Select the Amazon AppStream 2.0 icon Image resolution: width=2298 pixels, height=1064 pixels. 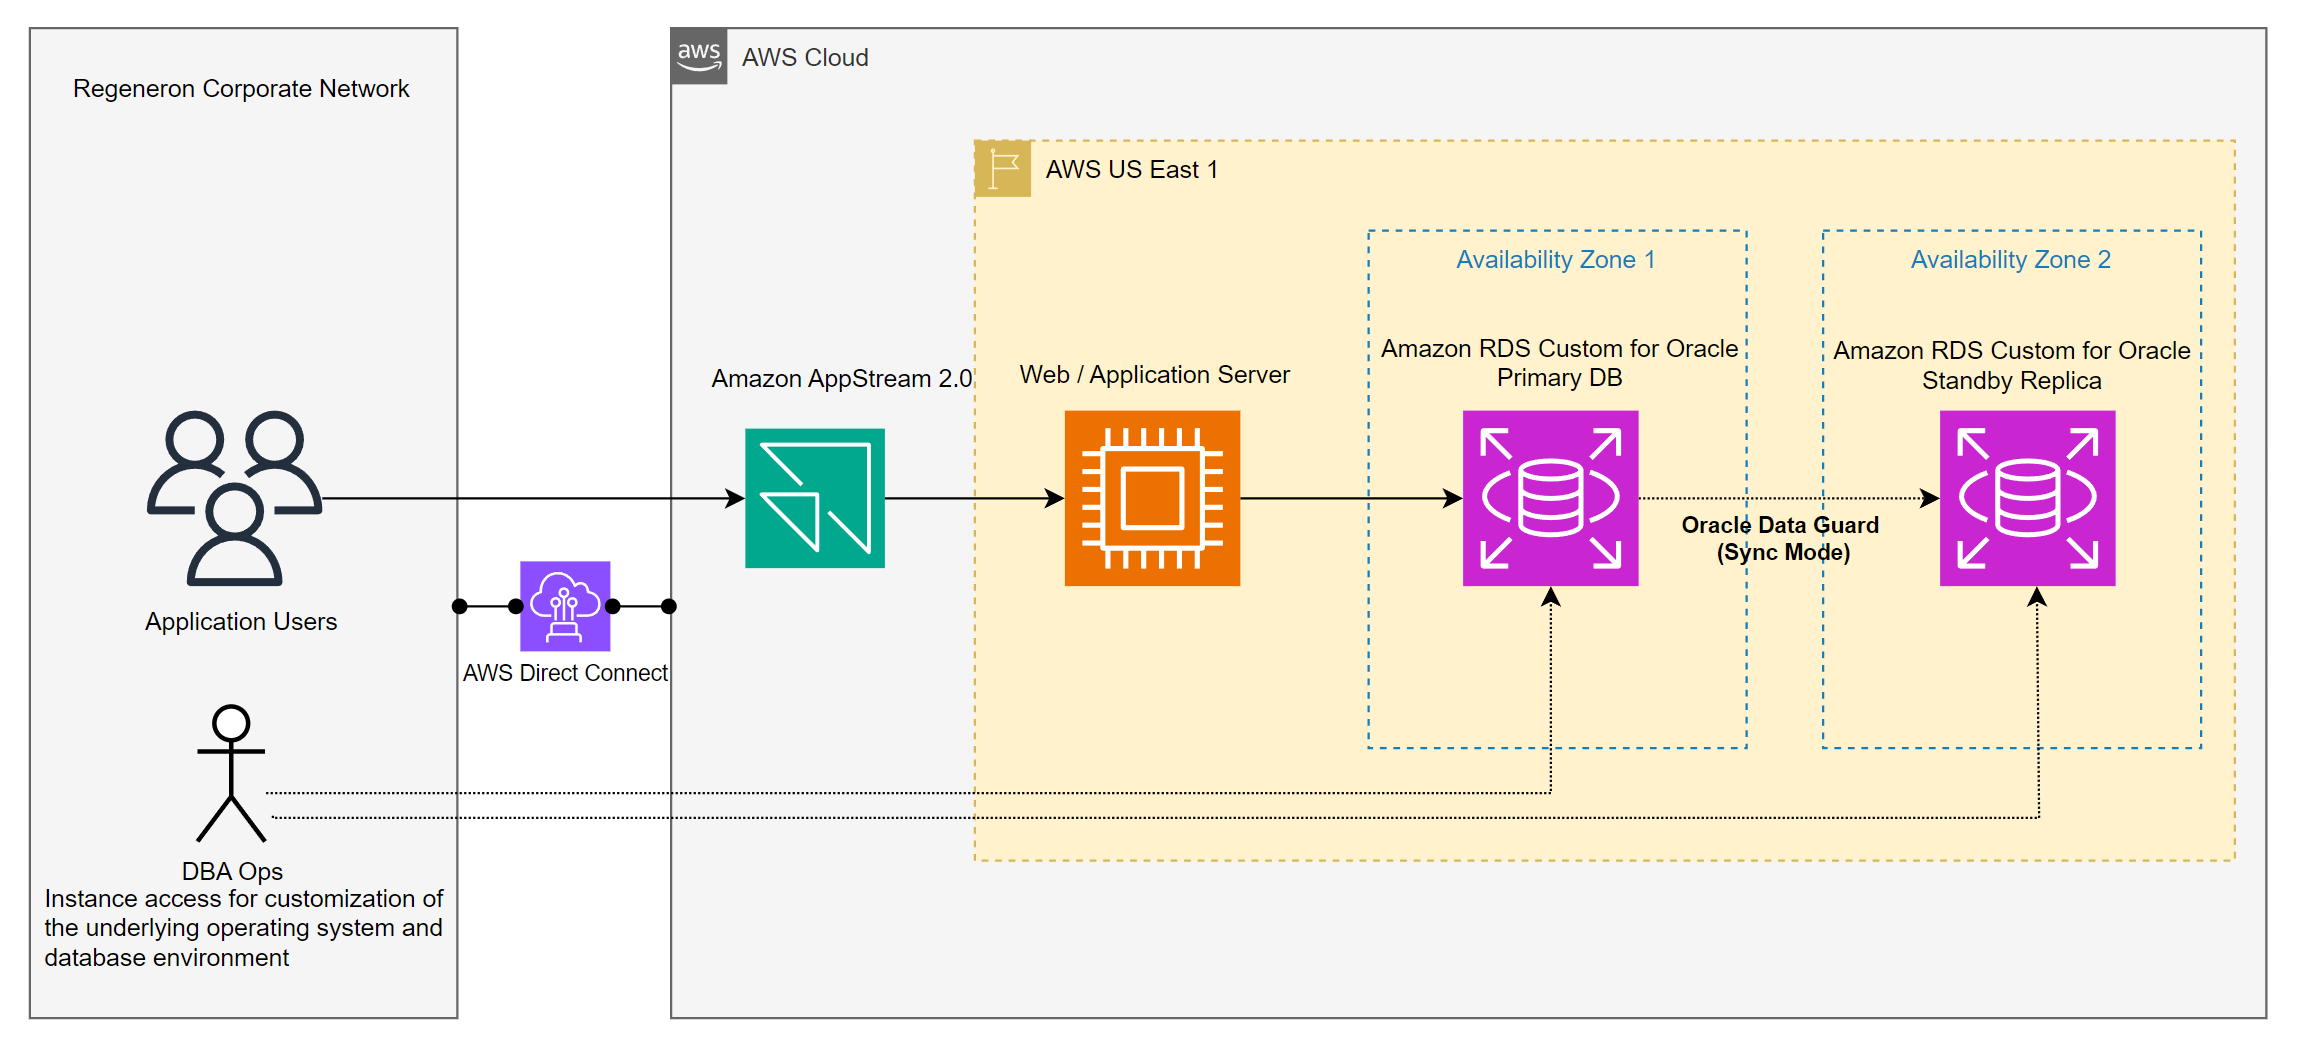(814, 498)
